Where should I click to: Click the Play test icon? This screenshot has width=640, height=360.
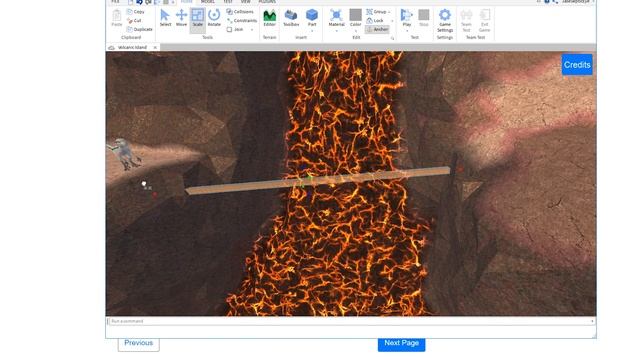(x=407, y=16)
